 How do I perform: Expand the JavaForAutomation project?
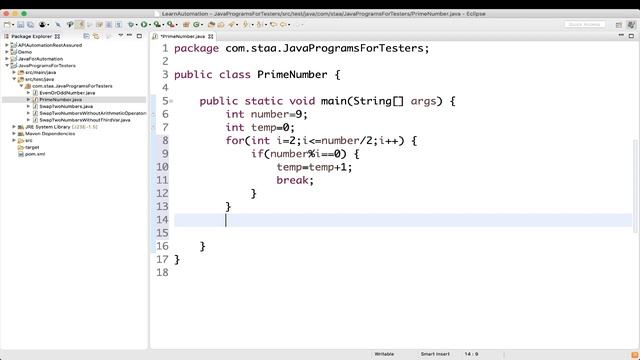pos(7,59)
